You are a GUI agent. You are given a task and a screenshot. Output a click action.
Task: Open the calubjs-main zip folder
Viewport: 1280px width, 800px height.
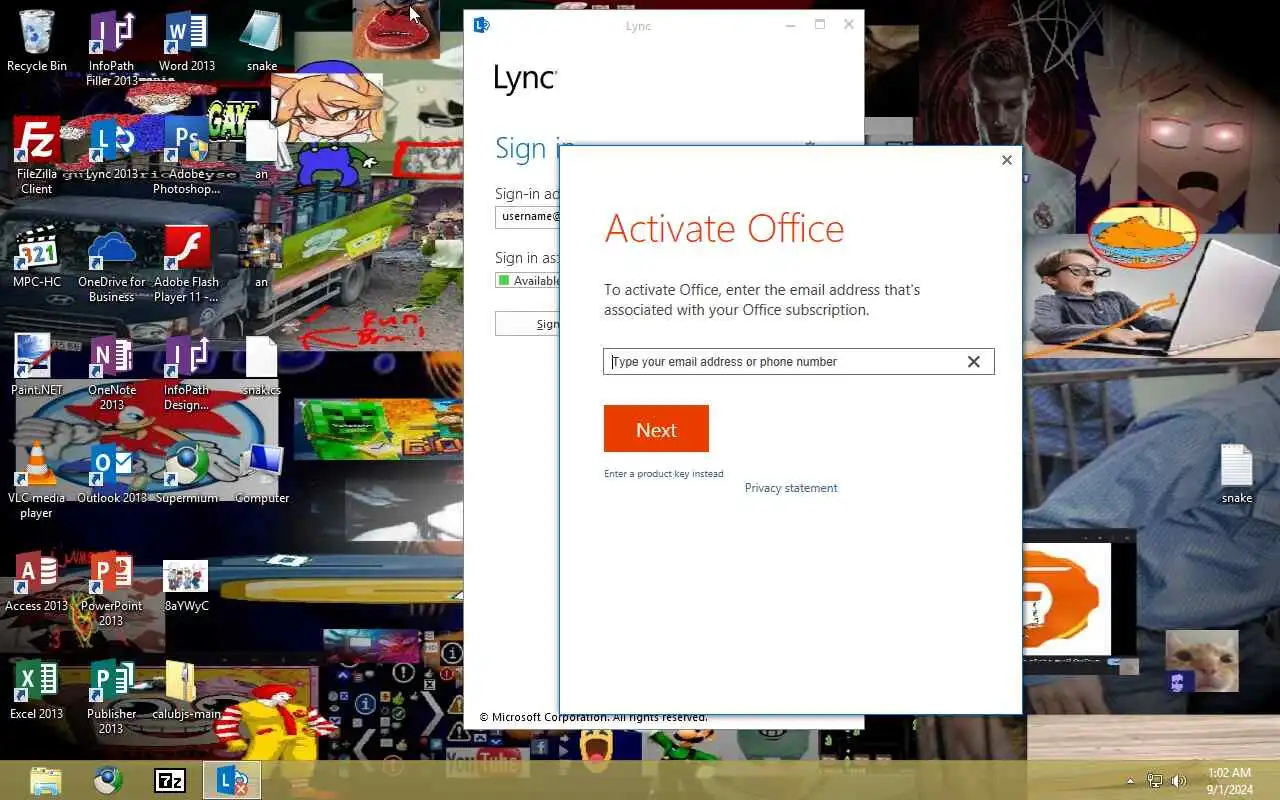(x=187, y=690)
